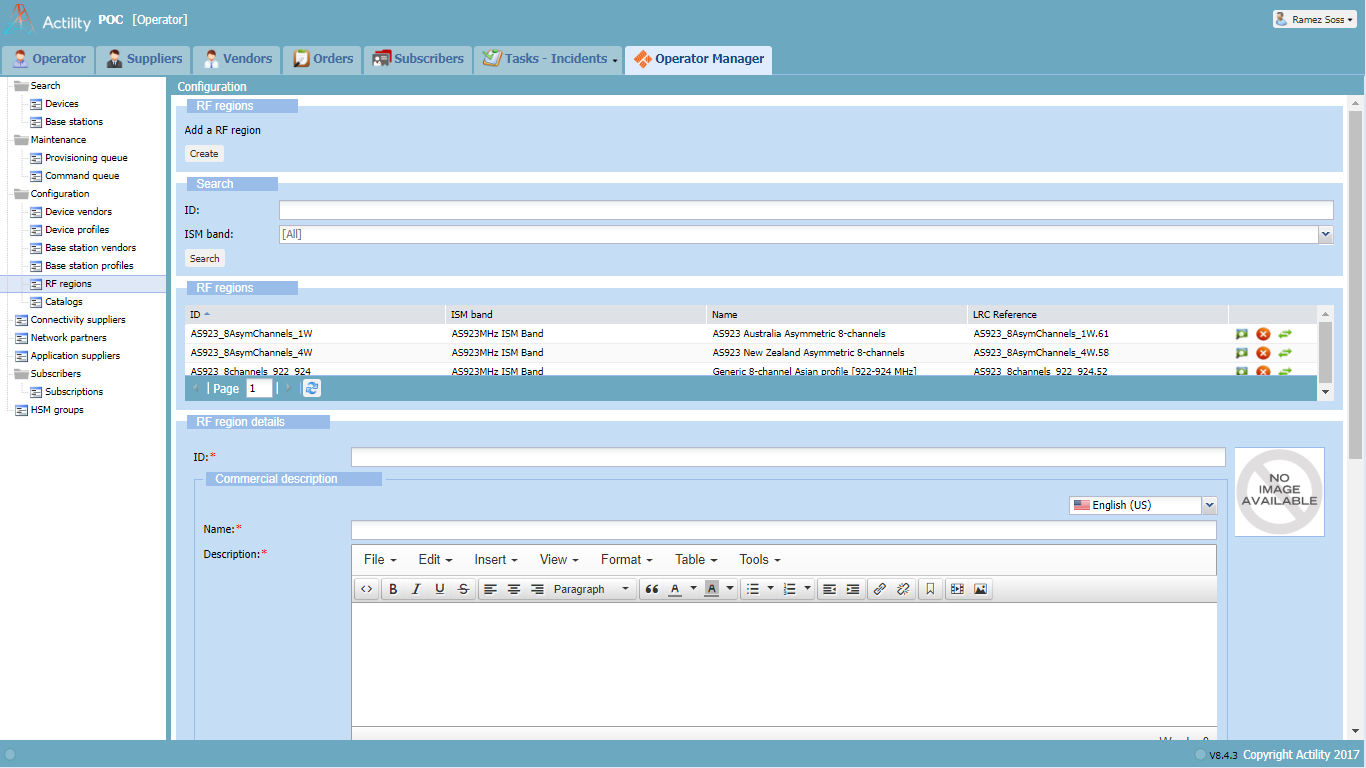Insert an image in the description editor
Image resolution: width=1366 pixels, height=768 pixels.
tap(981, 589)
